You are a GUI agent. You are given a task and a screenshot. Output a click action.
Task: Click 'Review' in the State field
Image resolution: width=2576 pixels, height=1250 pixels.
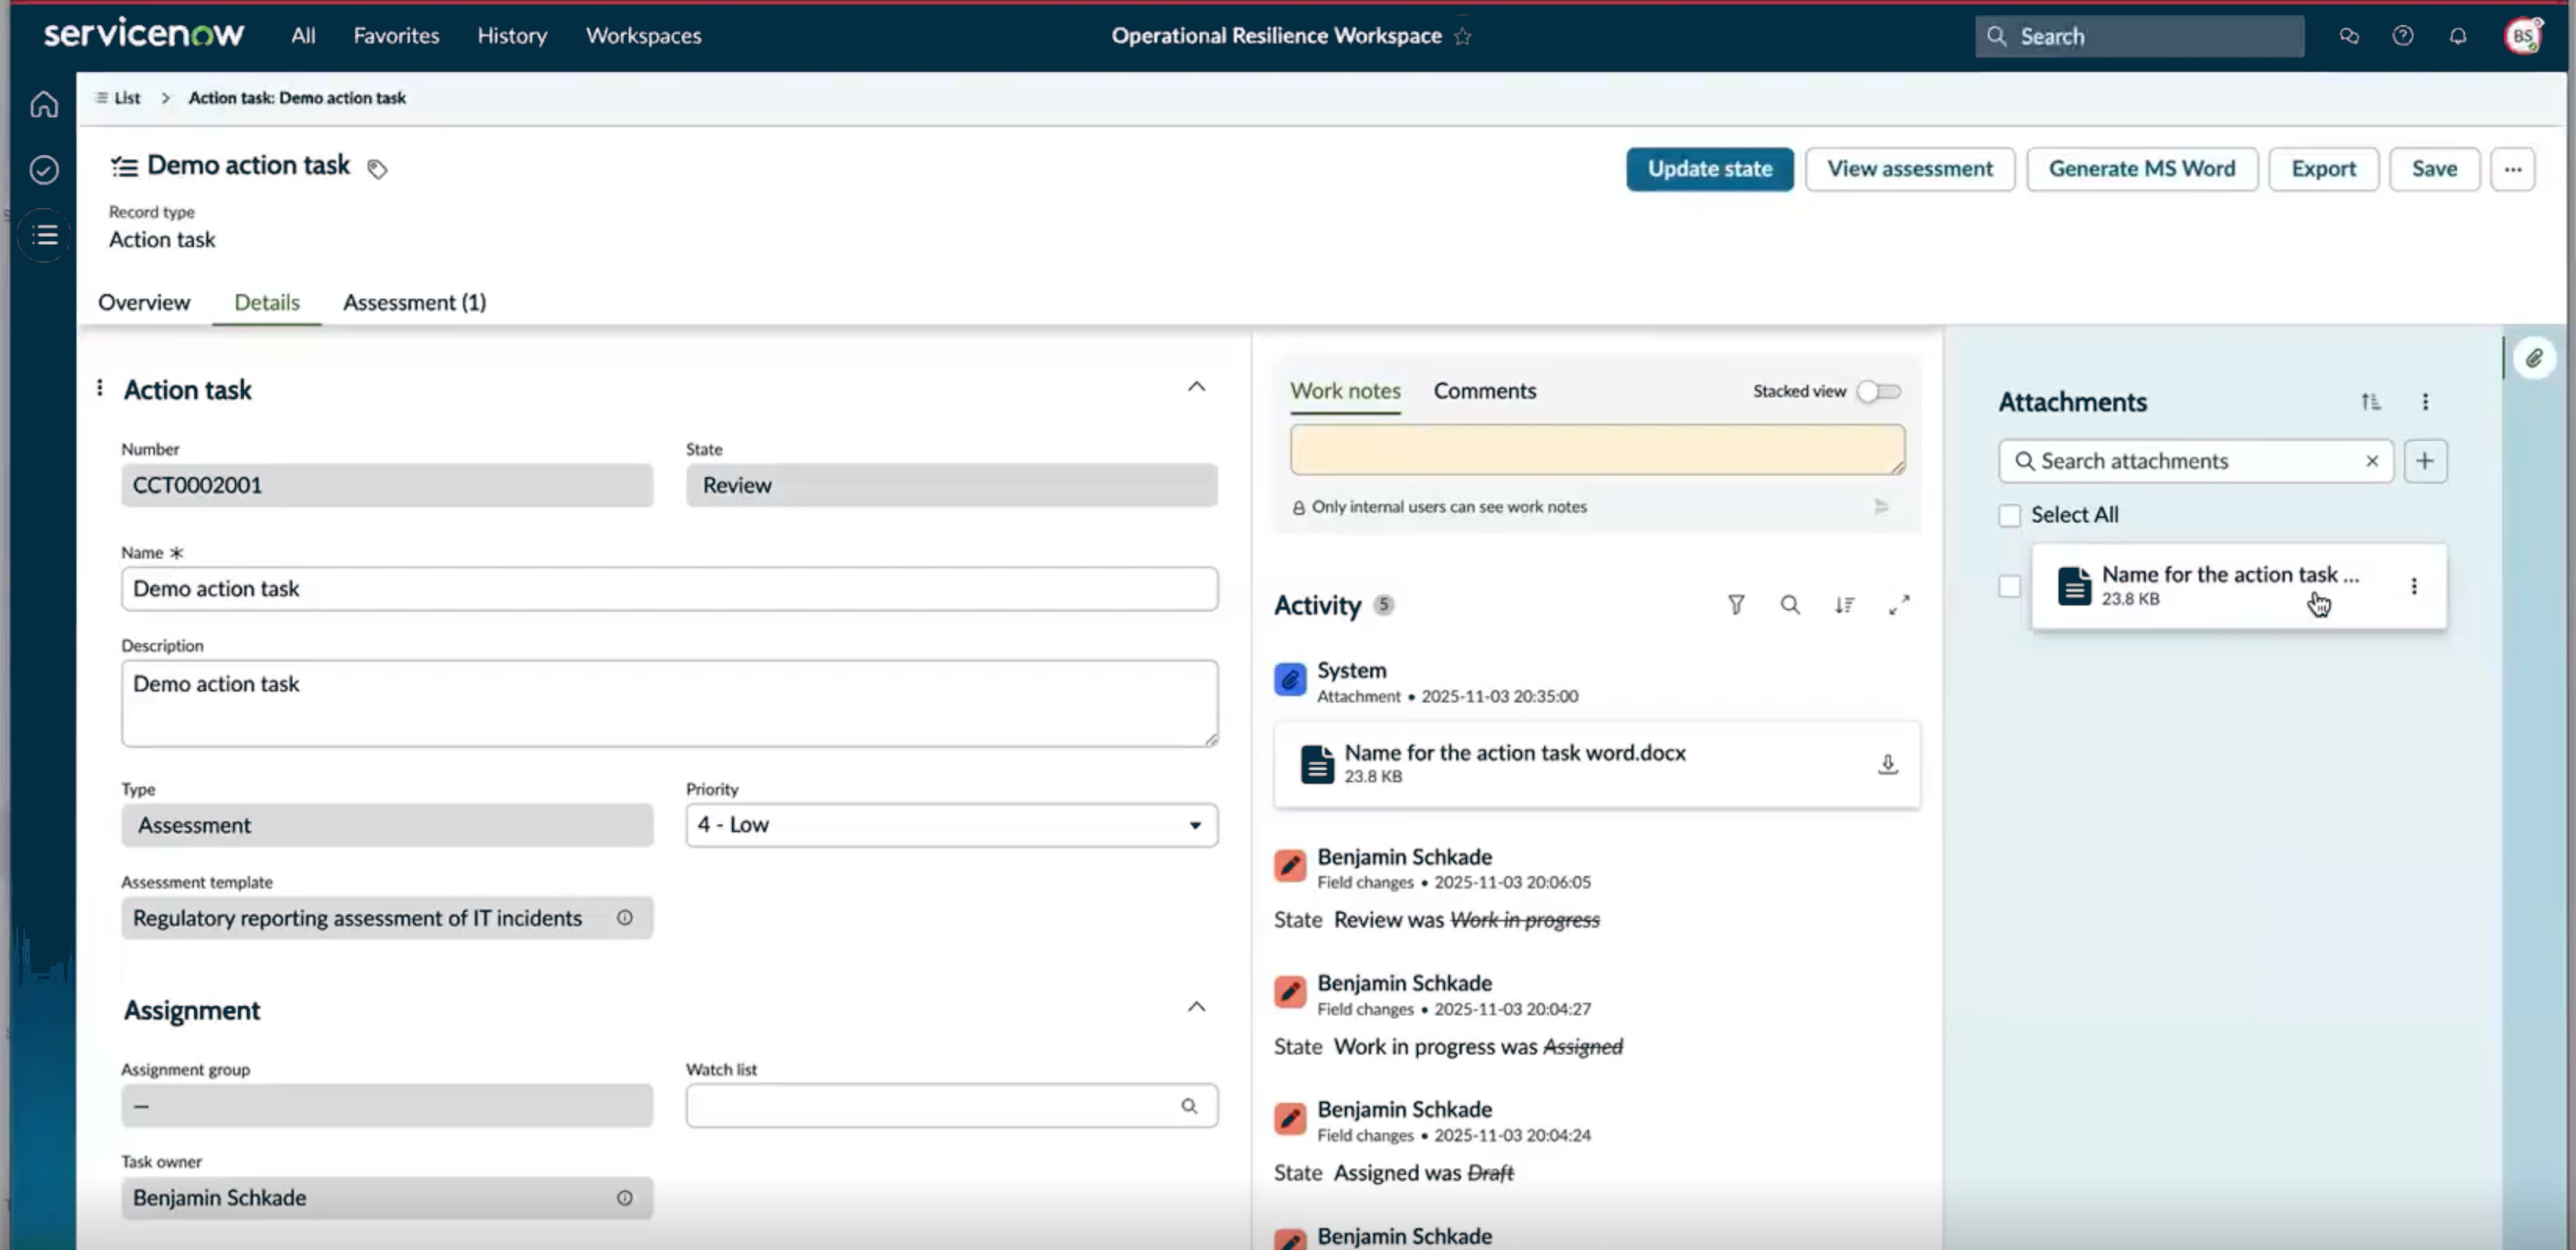(737, 485)
